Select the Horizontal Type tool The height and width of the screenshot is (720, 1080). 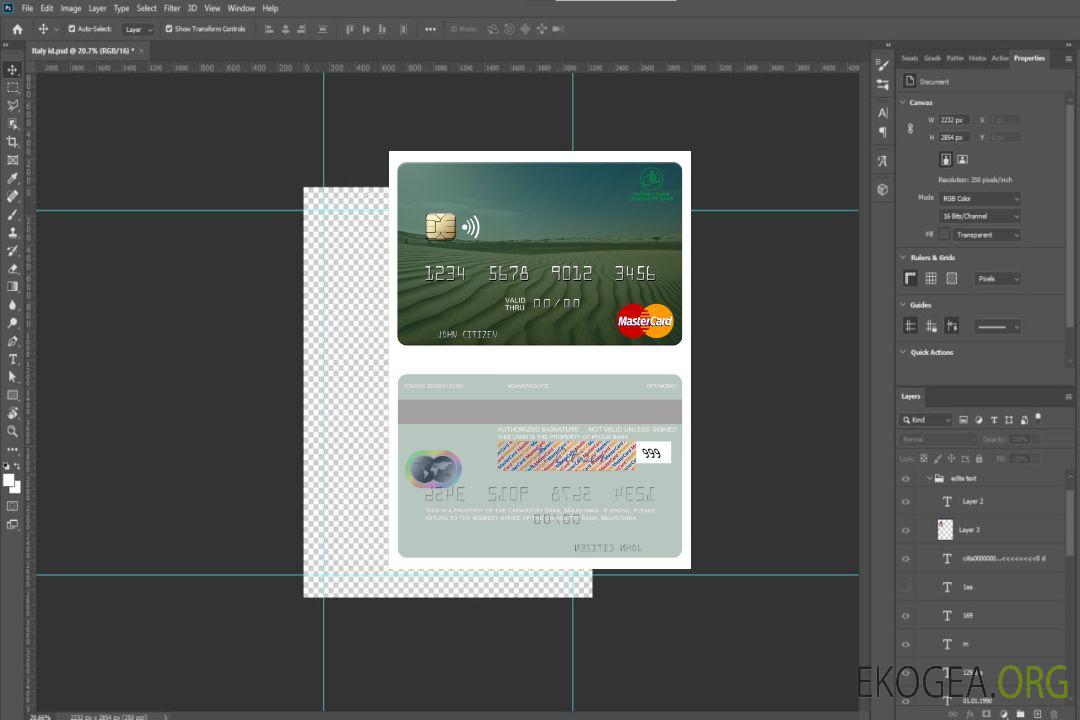point(13,359)
